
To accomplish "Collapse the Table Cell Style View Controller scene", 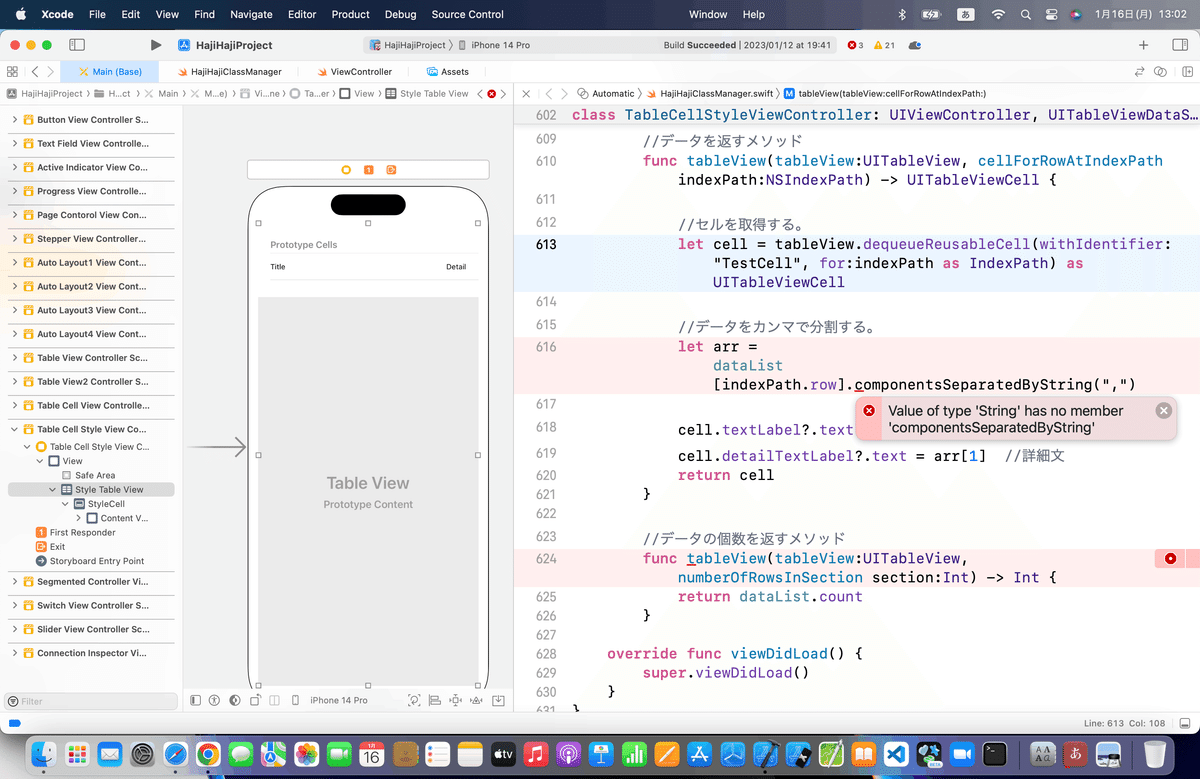I will pyautogui.click(x=15, y=429).
